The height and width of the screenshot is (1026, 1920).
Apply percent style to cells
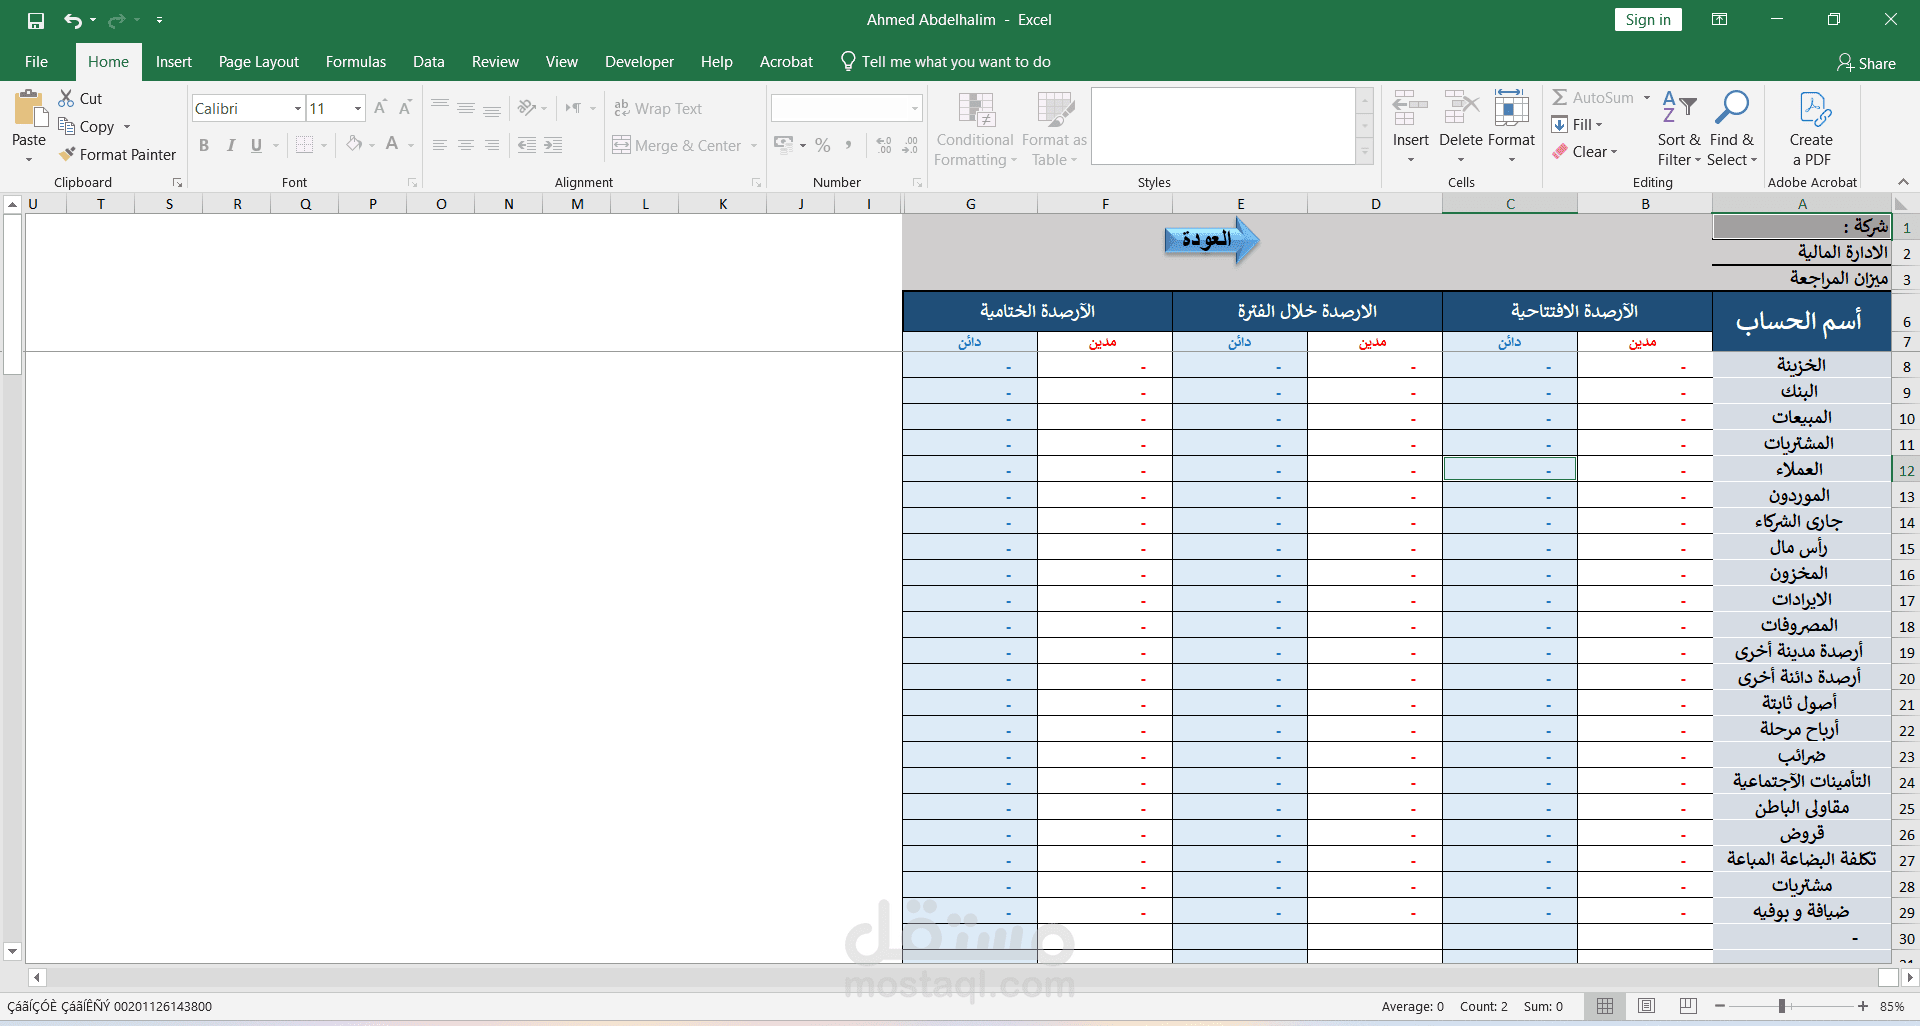(x=822, y=145)
